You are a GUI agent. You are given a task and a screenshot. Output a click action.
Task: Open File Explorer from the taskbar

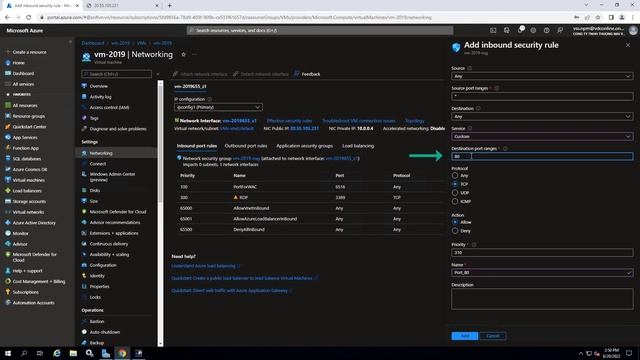point(73,353)
